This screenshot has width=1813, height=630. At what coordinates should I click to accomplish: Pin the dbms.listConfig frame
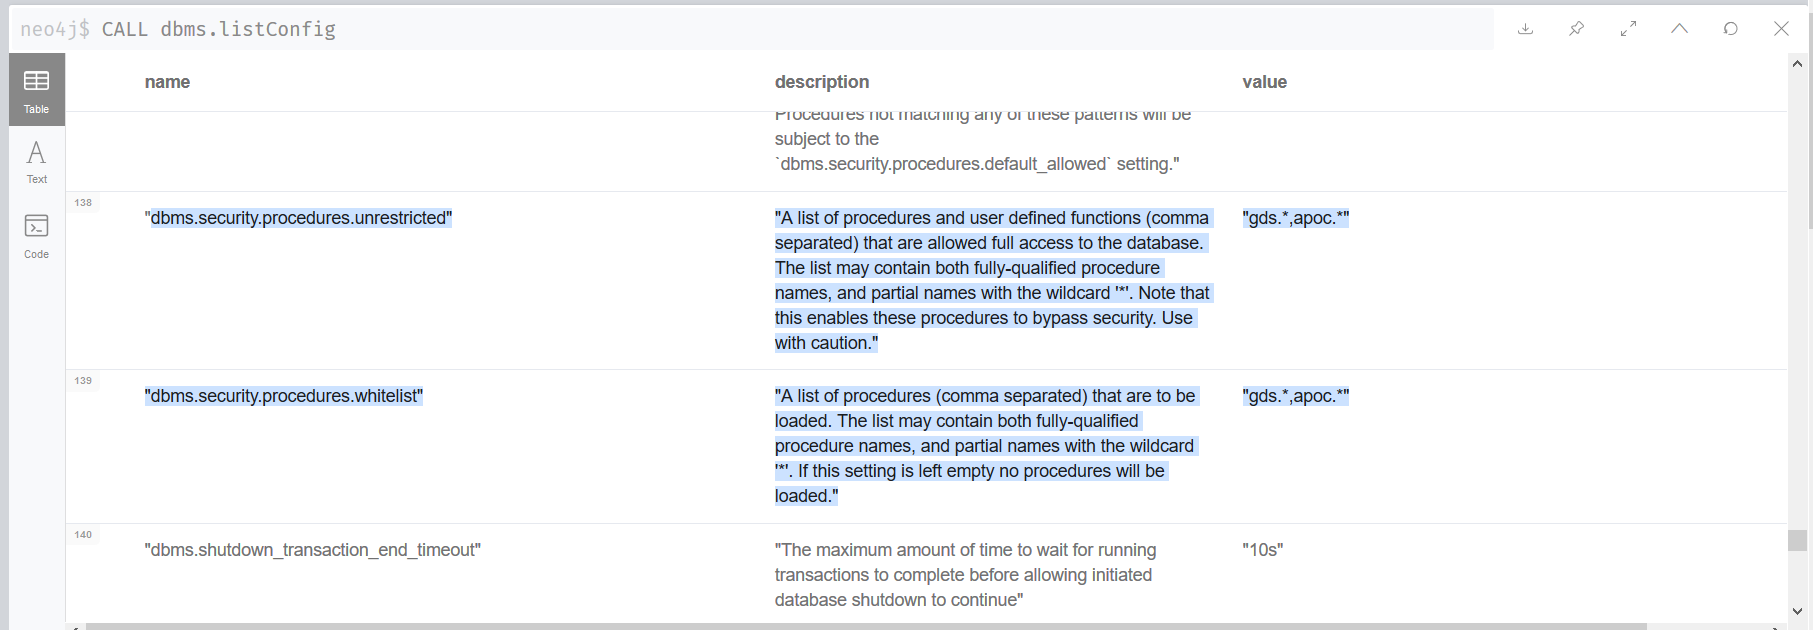(1576, 29)
